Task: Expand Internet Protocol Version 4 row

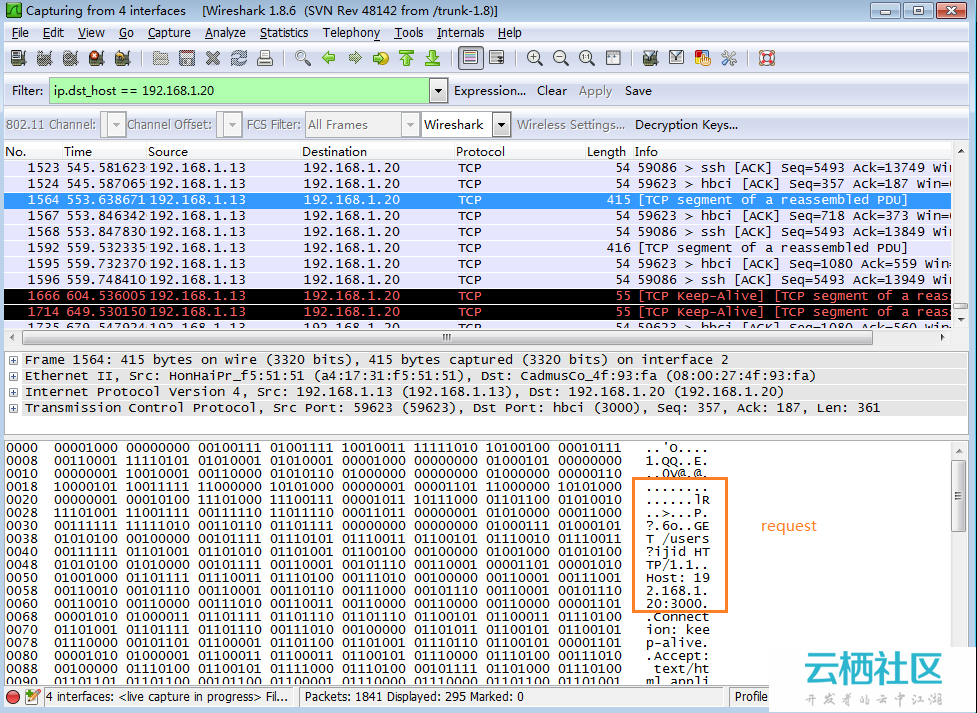Action: 13,393
